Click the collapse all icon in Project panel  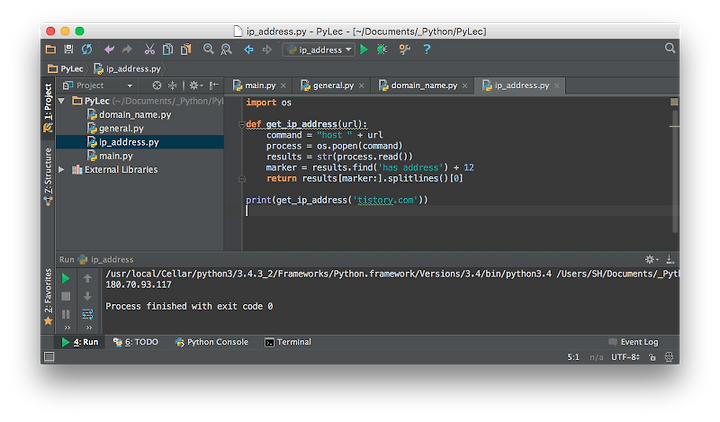click(173, 85)
